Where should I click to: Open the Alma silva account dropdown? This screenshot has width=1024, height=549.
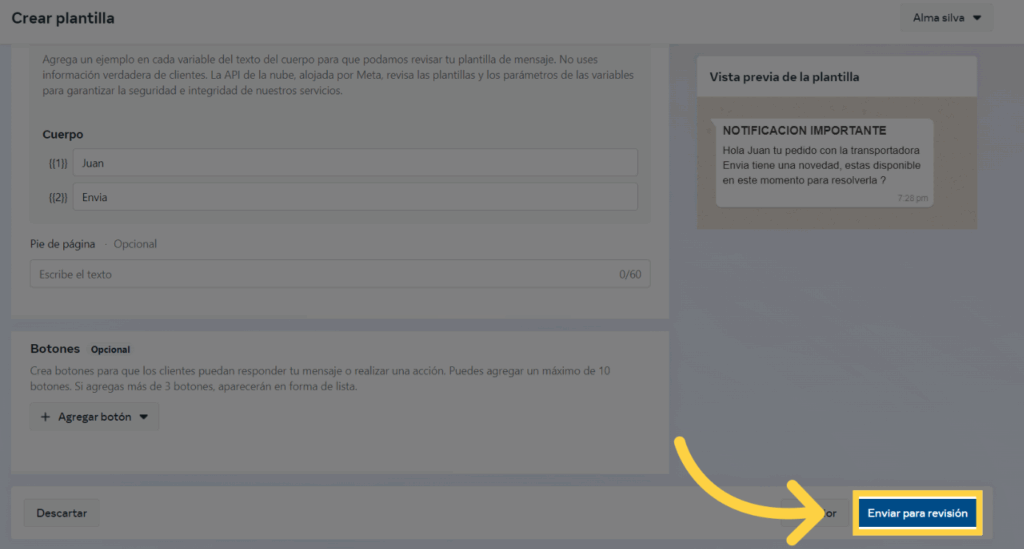[x=946, y=18]
